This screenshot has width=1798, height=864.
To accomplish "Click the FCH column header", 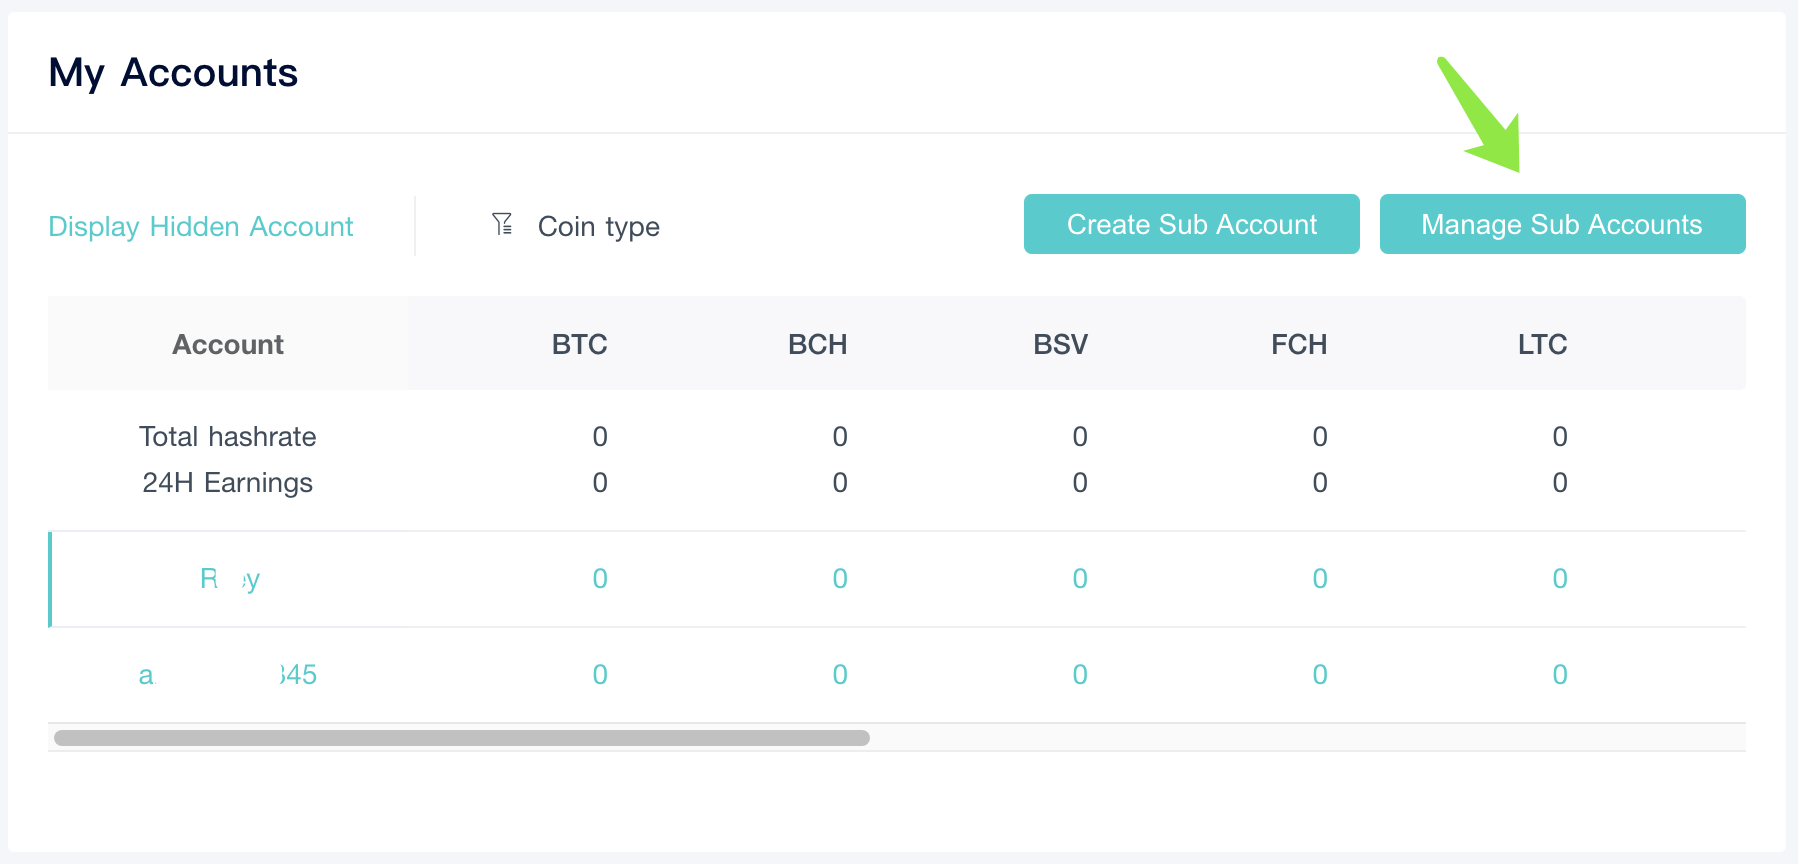I will 1299,344.
